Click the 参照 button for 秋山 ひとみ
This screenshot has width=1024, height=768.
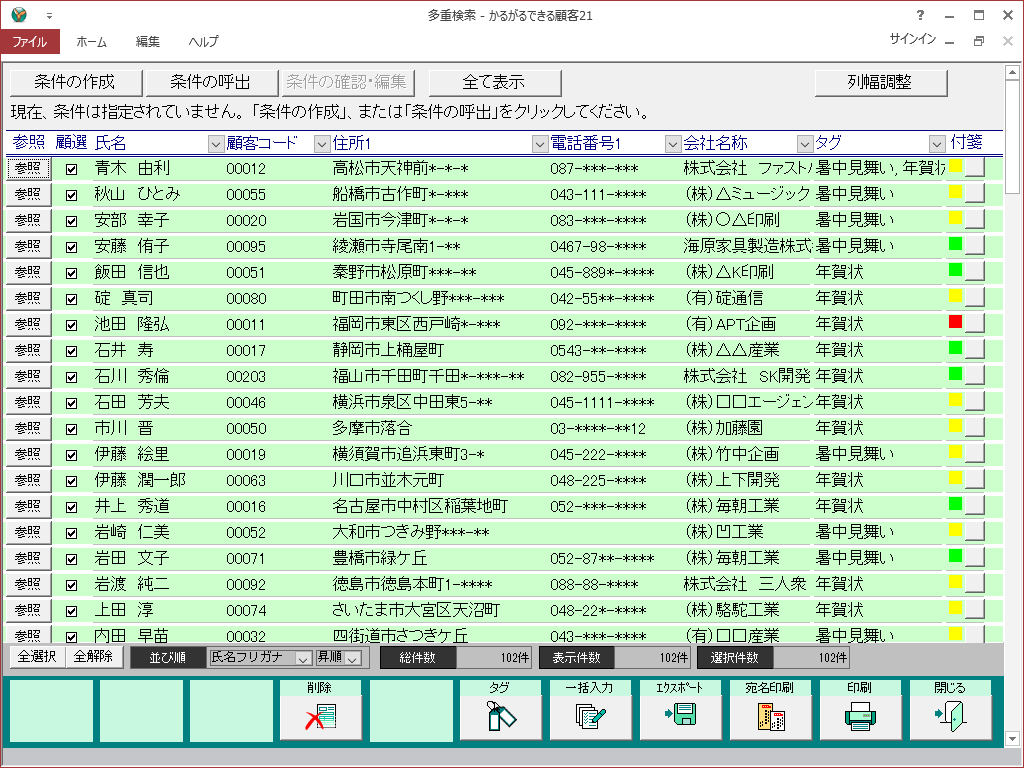pyautogui.click(x=28, y=194)
